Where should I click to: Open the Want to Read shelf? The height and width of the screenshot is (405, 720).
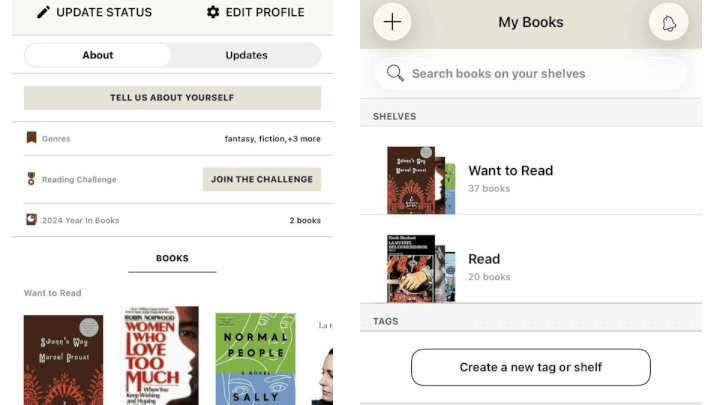click(510, 178)
